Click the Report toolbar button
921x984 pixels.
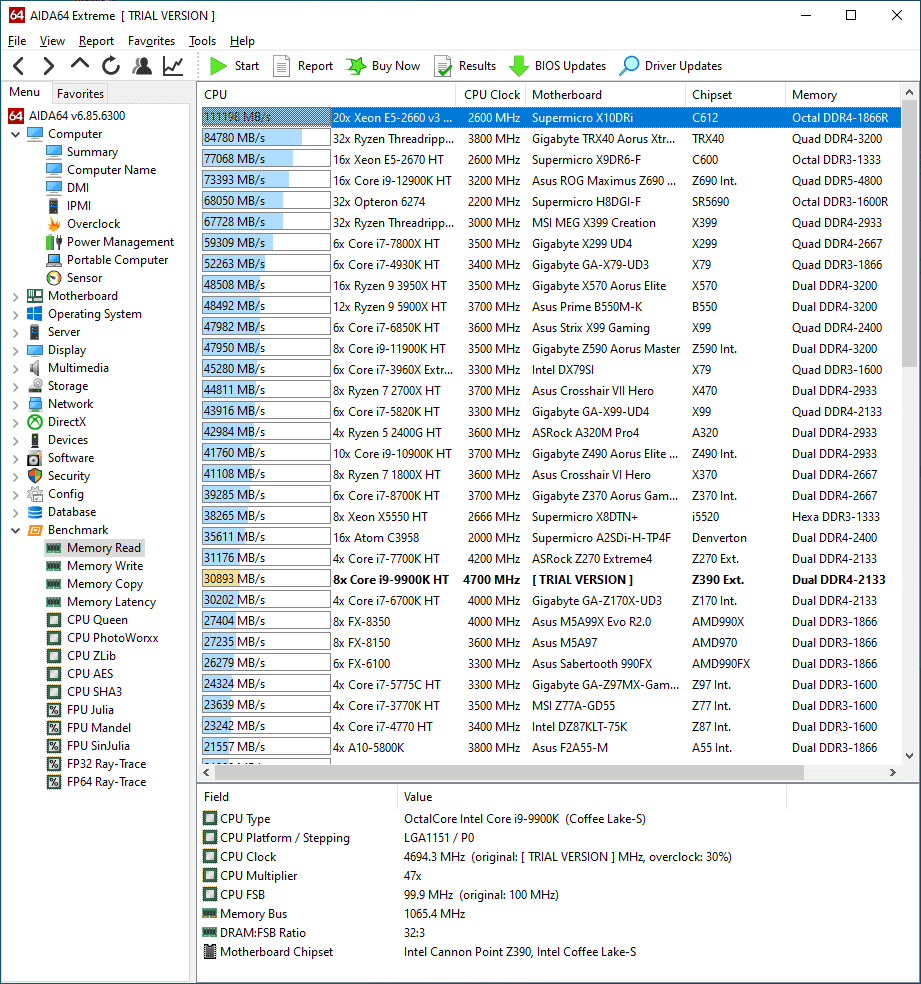pyautogui.click(x=304, y=66)
